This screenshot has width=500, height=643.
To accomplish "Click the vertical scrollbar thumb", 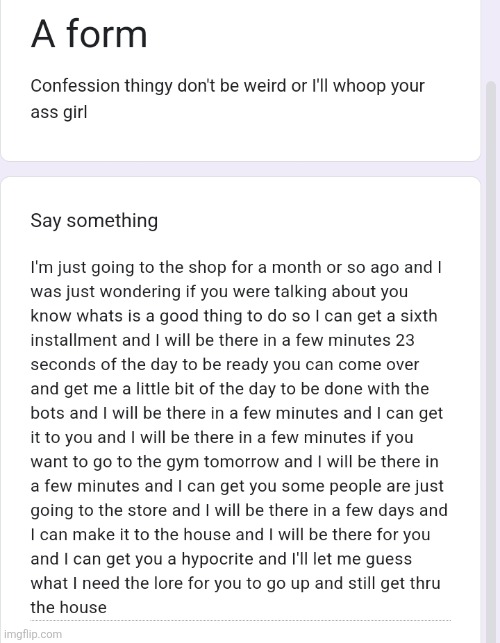I will [x=491, y=361].
